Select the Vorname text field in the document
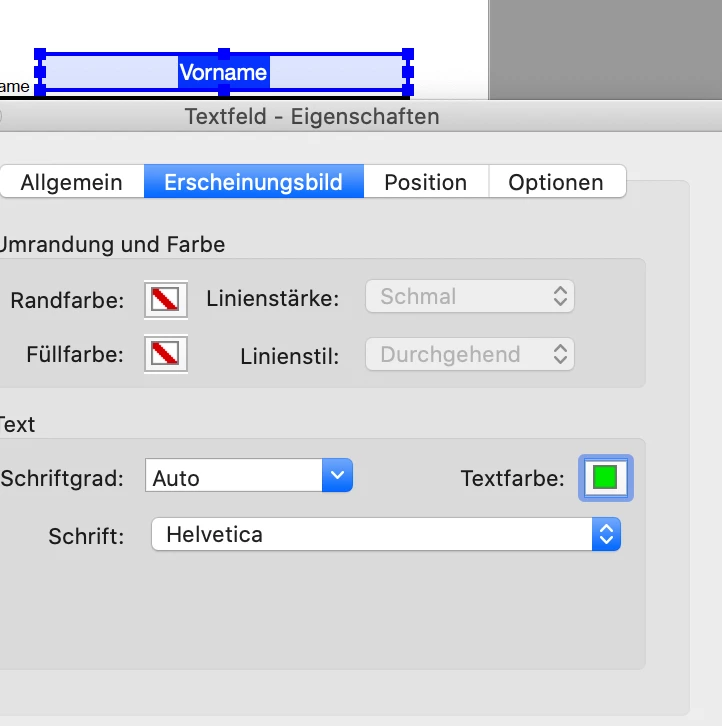The width and height of the screenshot is (722, 726). [224, 72]
